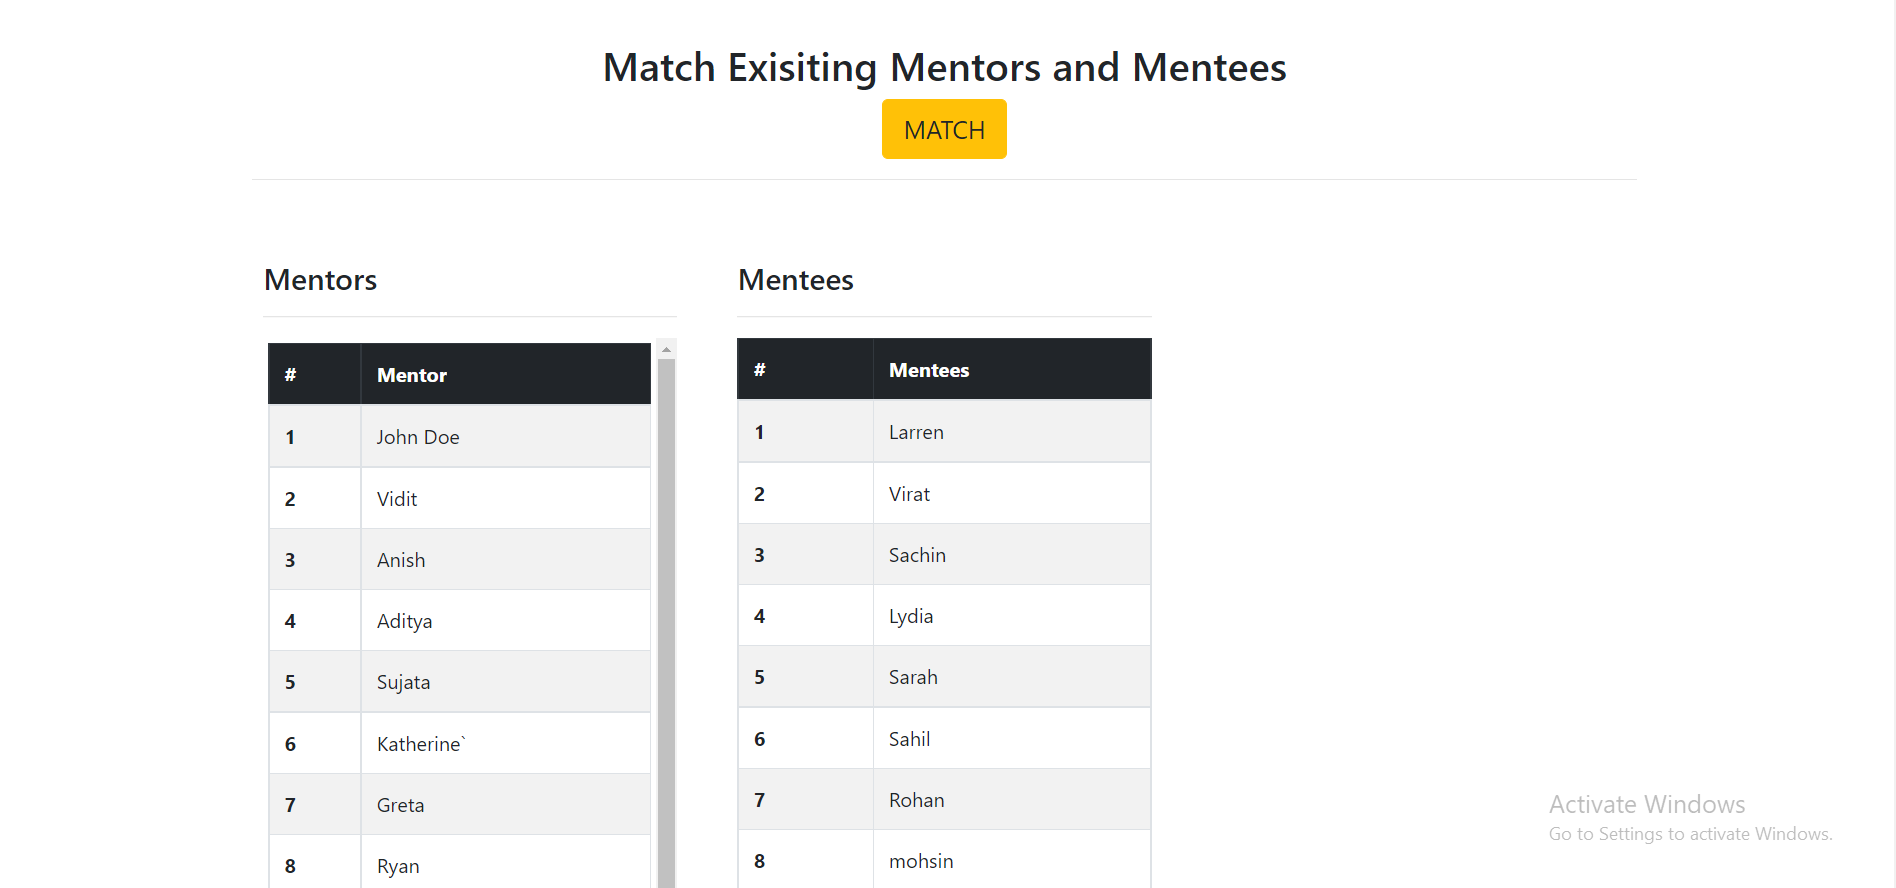The height and width of the screenshot is (888, 1896).
Task: Select the Virat mentee row
Action: 909,494
